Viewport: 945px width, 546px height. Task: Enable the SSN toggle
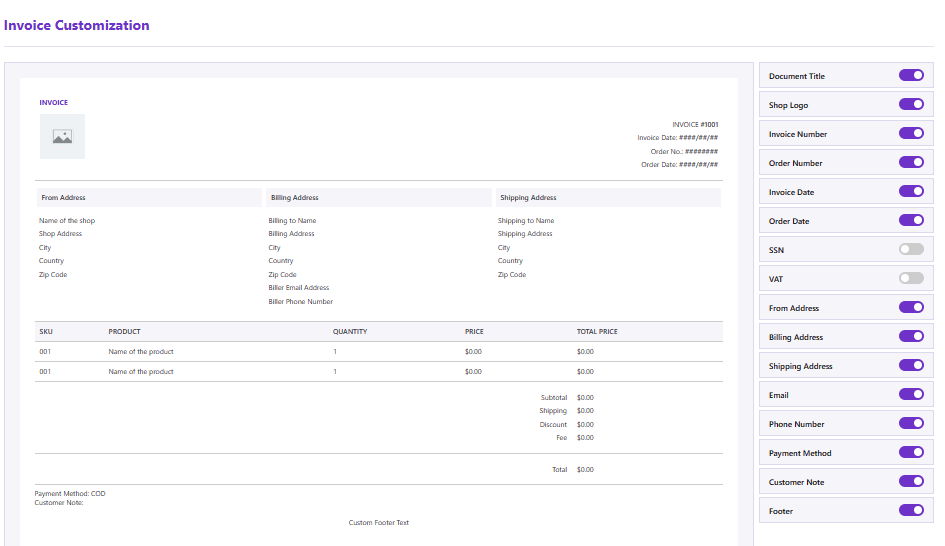pos(911,249)
